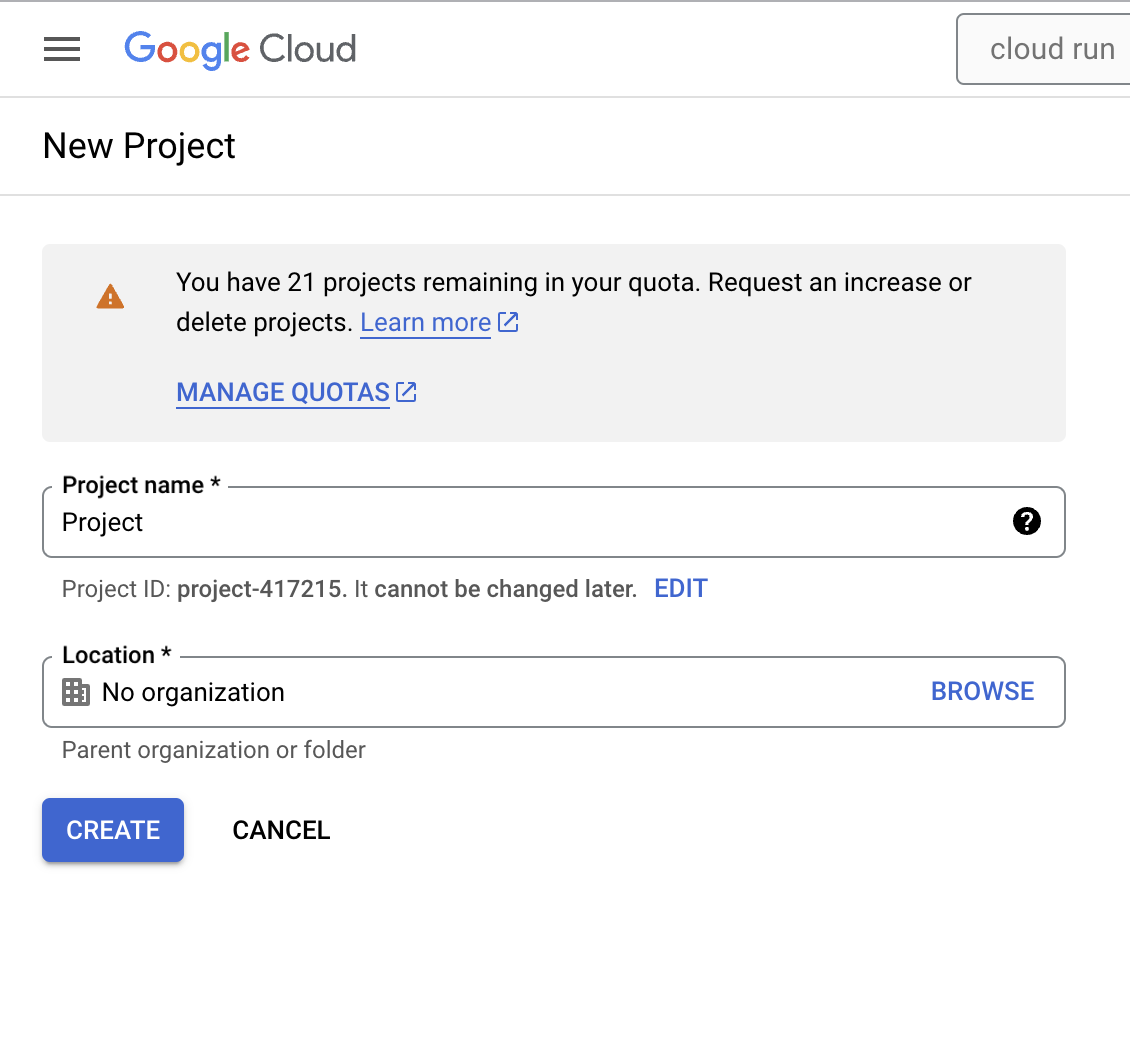Open MANAGE QUOTAS in a new tab
The height and width of the screenshot is (1048, 1130).
click(x=283, y=392)
